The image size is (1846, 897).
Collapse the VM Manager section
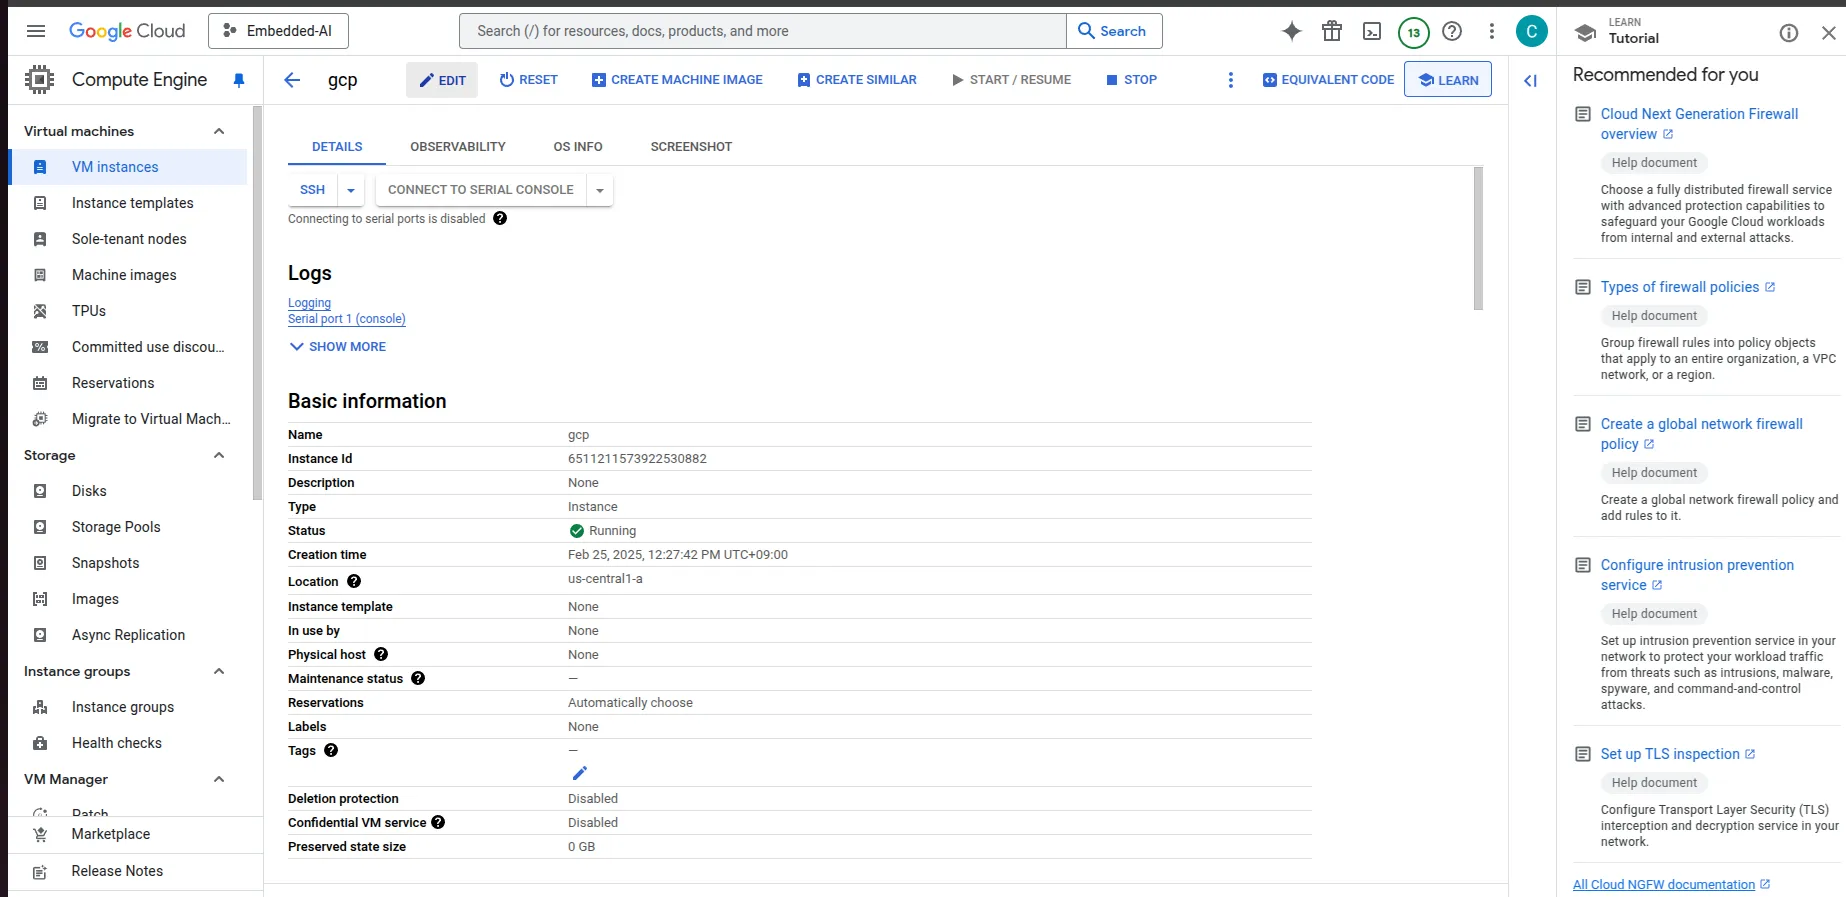219,779
